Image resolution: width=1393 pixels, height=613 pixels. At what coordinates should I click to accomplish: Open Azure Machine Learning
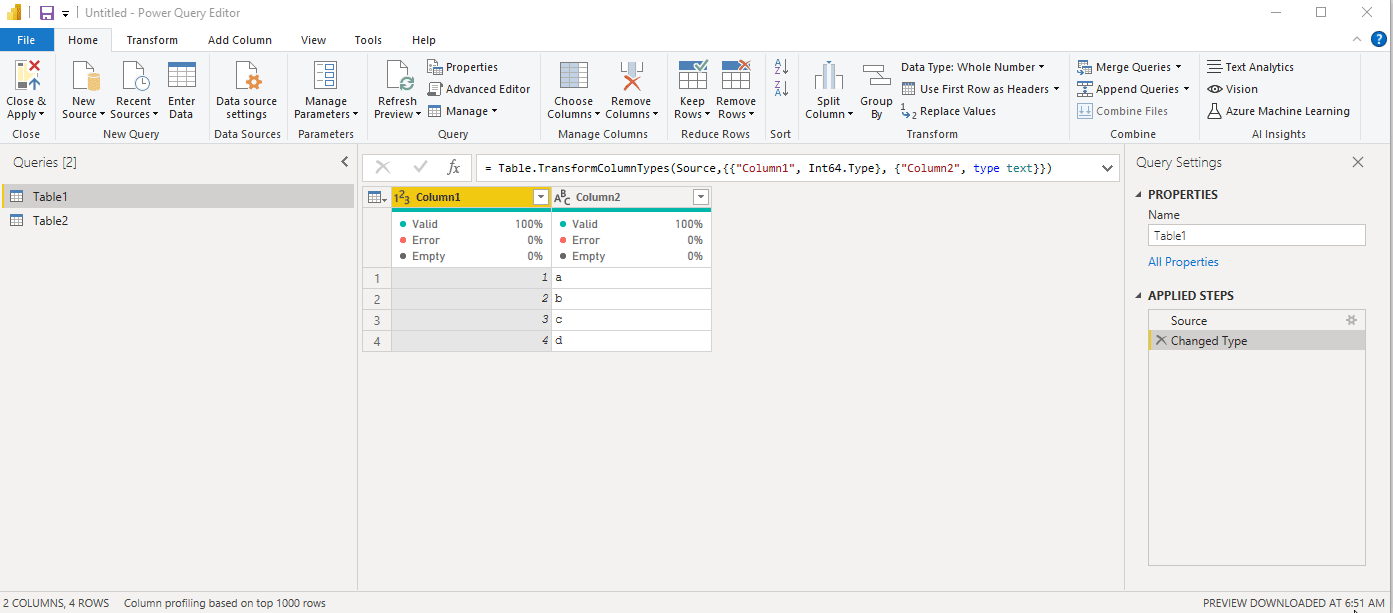(1278, 111)
